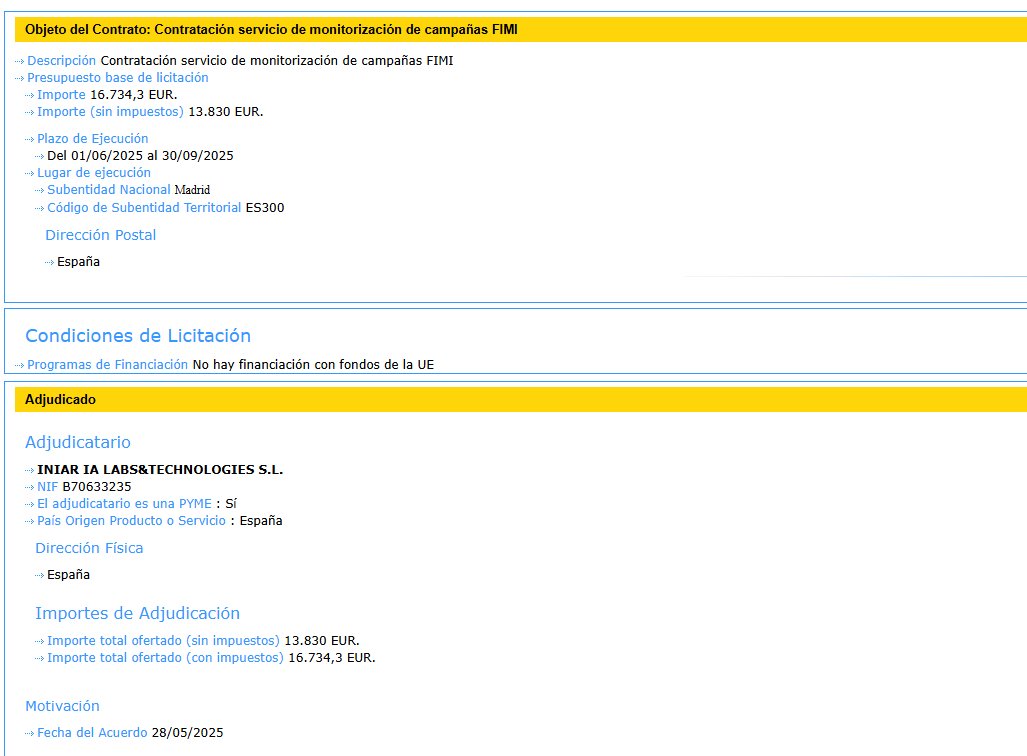Image resolution: width=1027 pixels, height=756 pixels.
Task: Click the Dirección Postal heading
Action: click(x=100, y=236)
